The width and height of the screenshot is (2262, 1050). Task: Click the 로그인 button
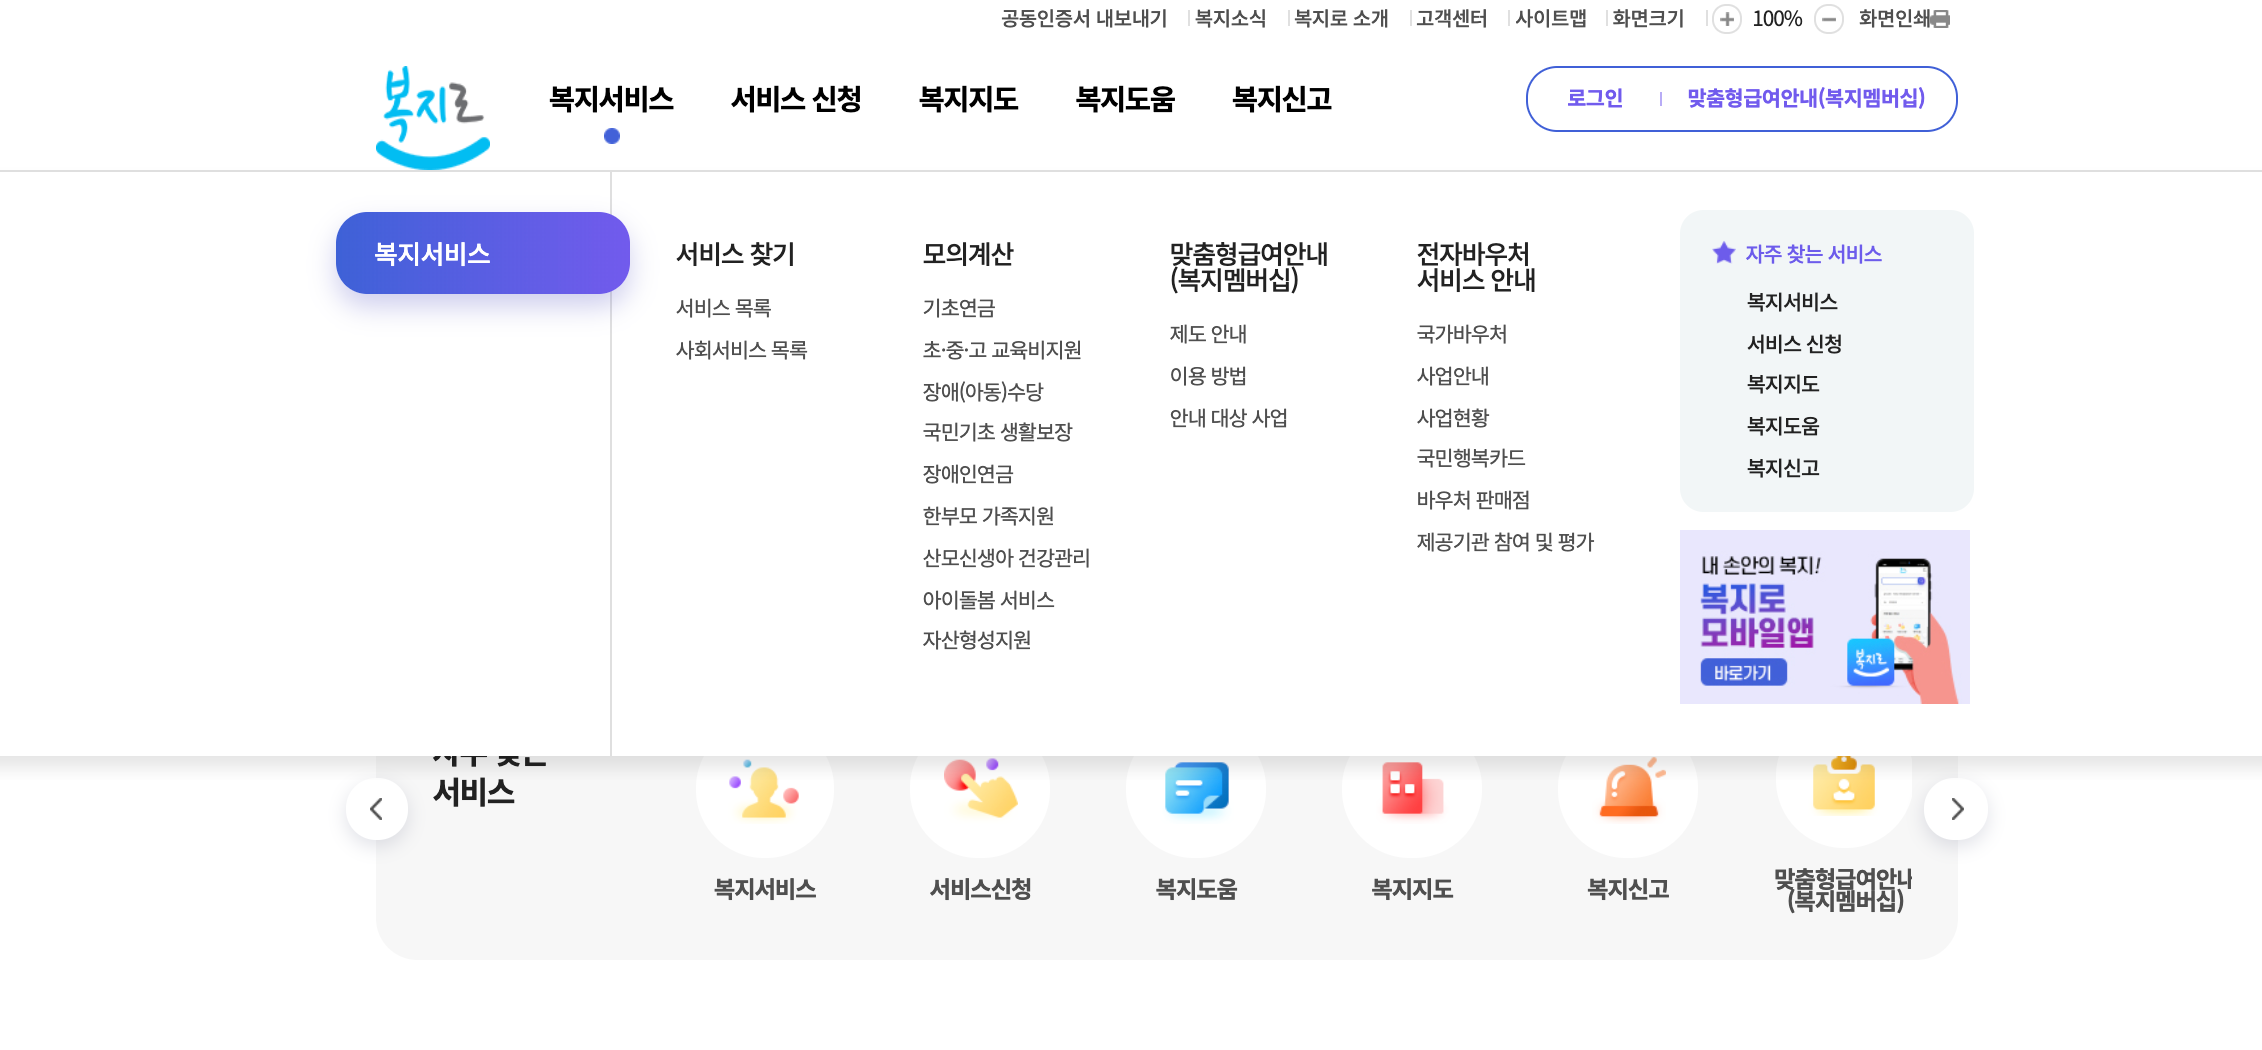1595,98
